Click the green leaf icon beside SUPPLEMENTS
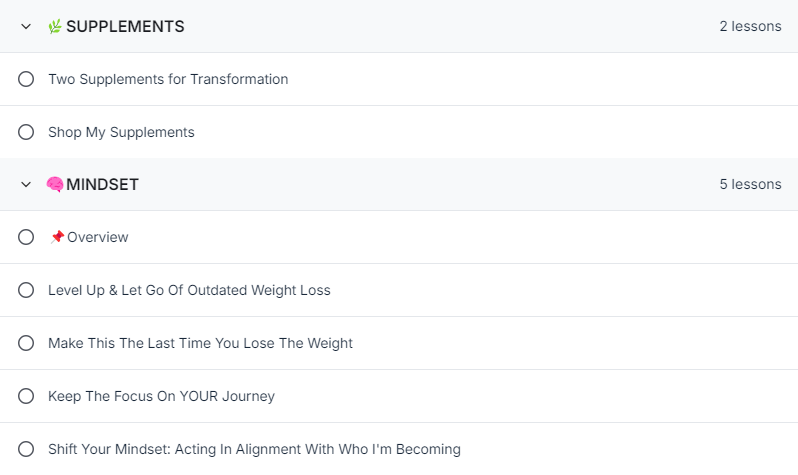This screenshot has width=798, height=475. 55,26
